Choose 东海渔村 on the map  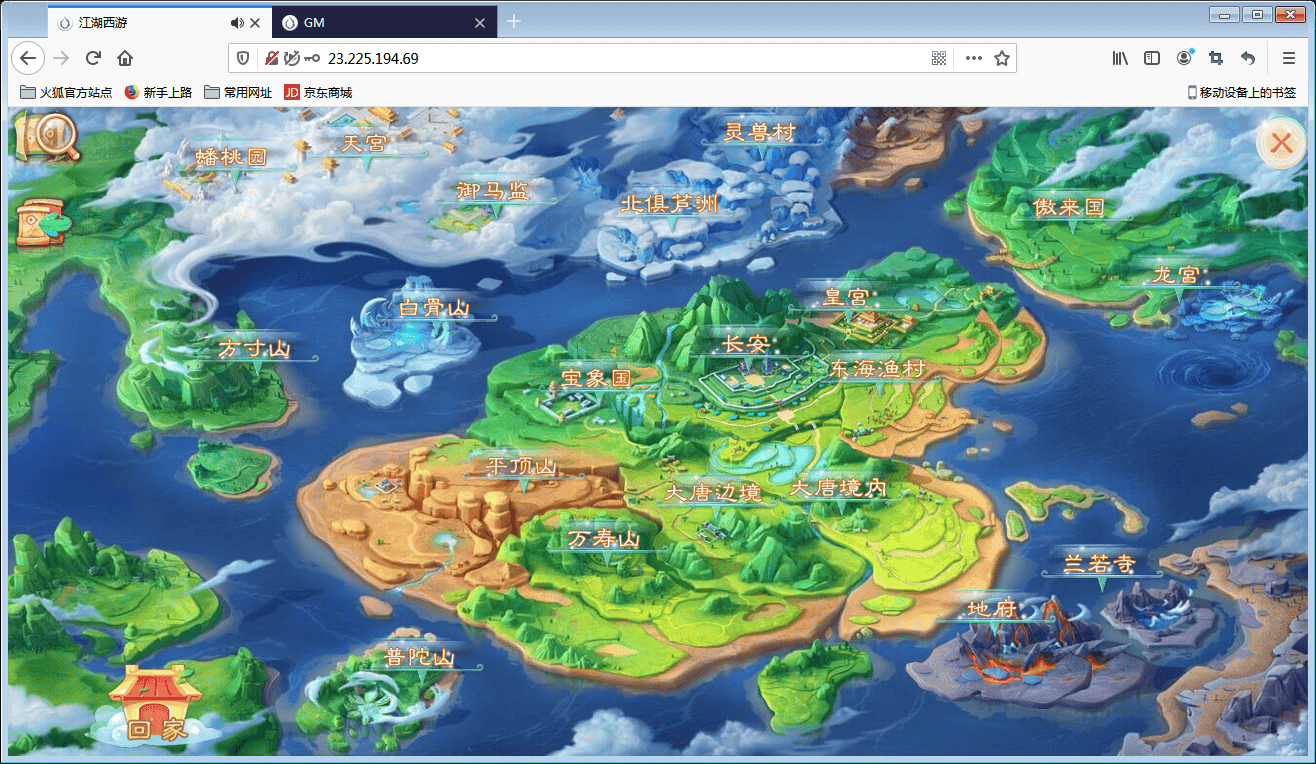click(x=877, y=369)
